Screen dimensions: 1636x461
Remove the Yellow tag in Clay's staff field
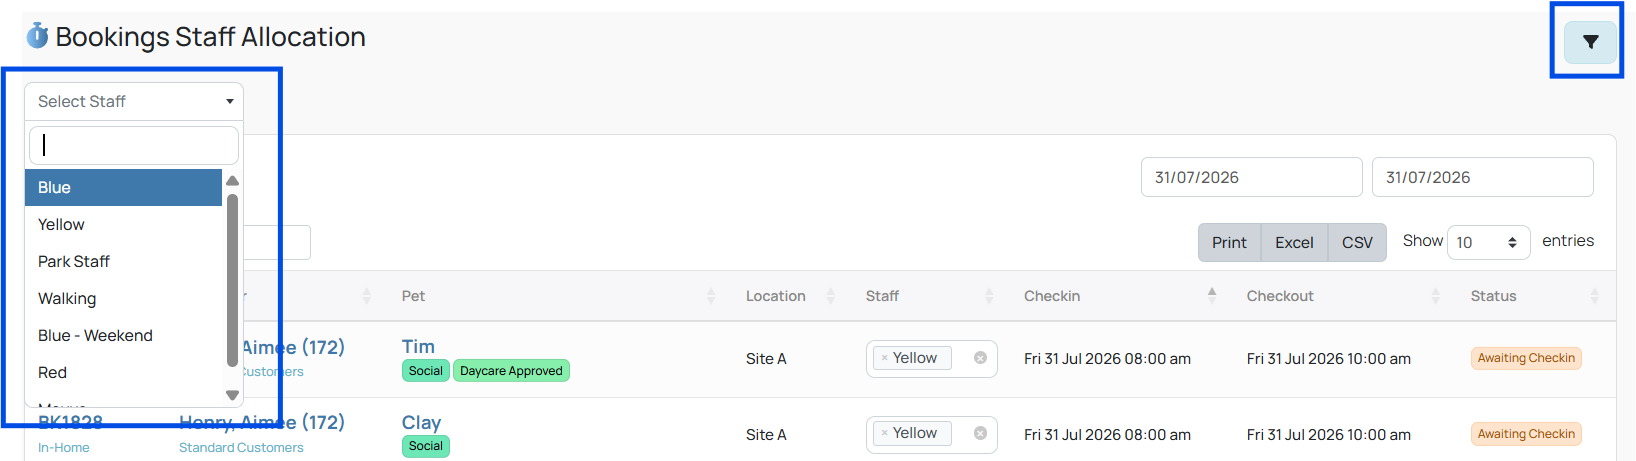[884, 433]
